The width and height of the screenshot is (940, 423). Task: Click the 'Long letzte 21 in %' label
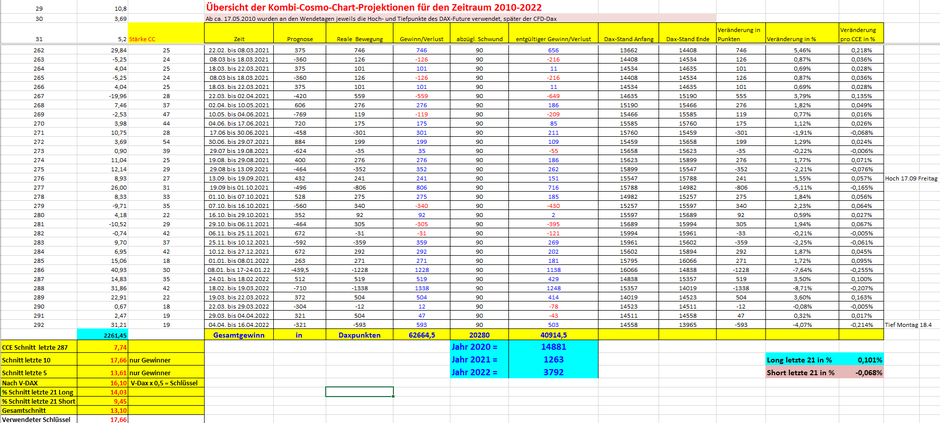coord(801,360)
